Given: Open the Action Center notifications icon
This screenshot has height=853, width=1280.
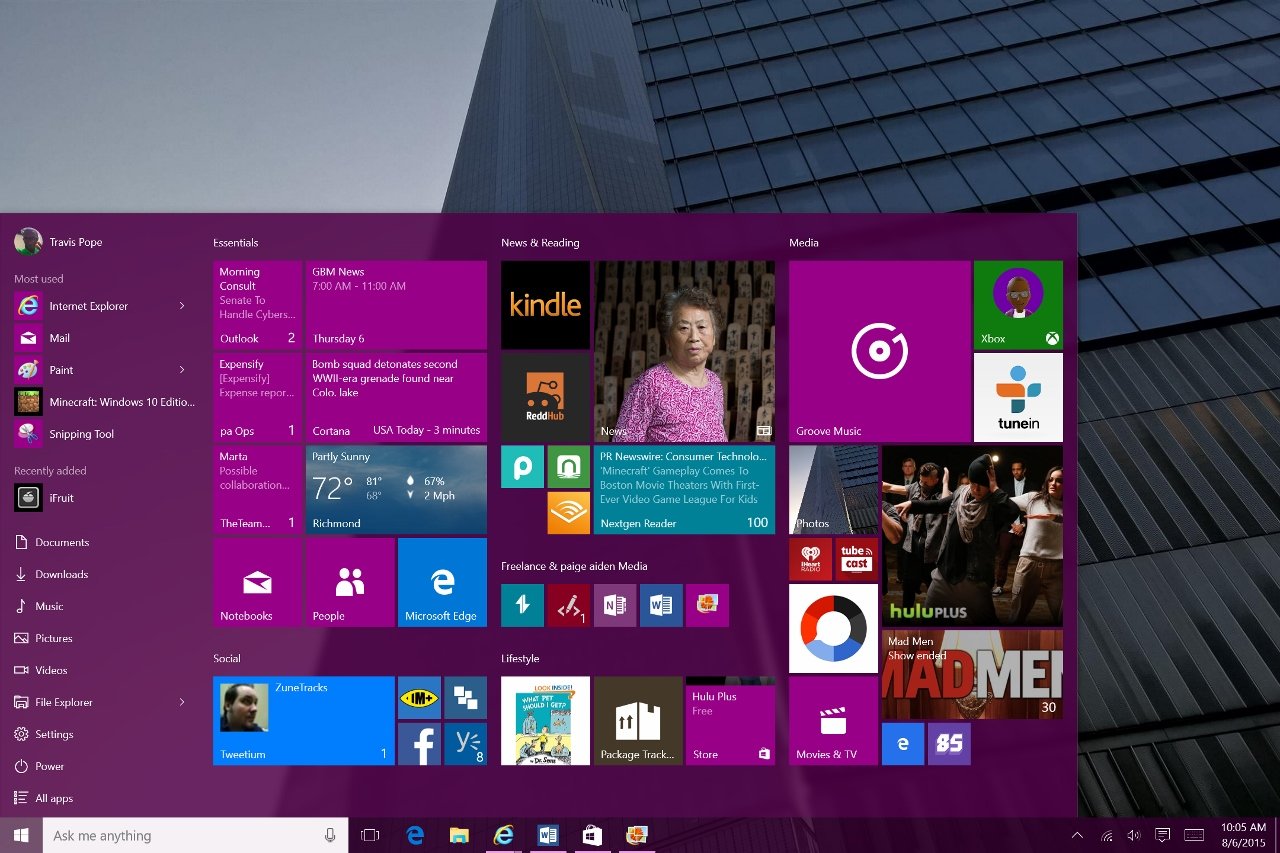Looking at the screenshot, I should coord(1163,835).
